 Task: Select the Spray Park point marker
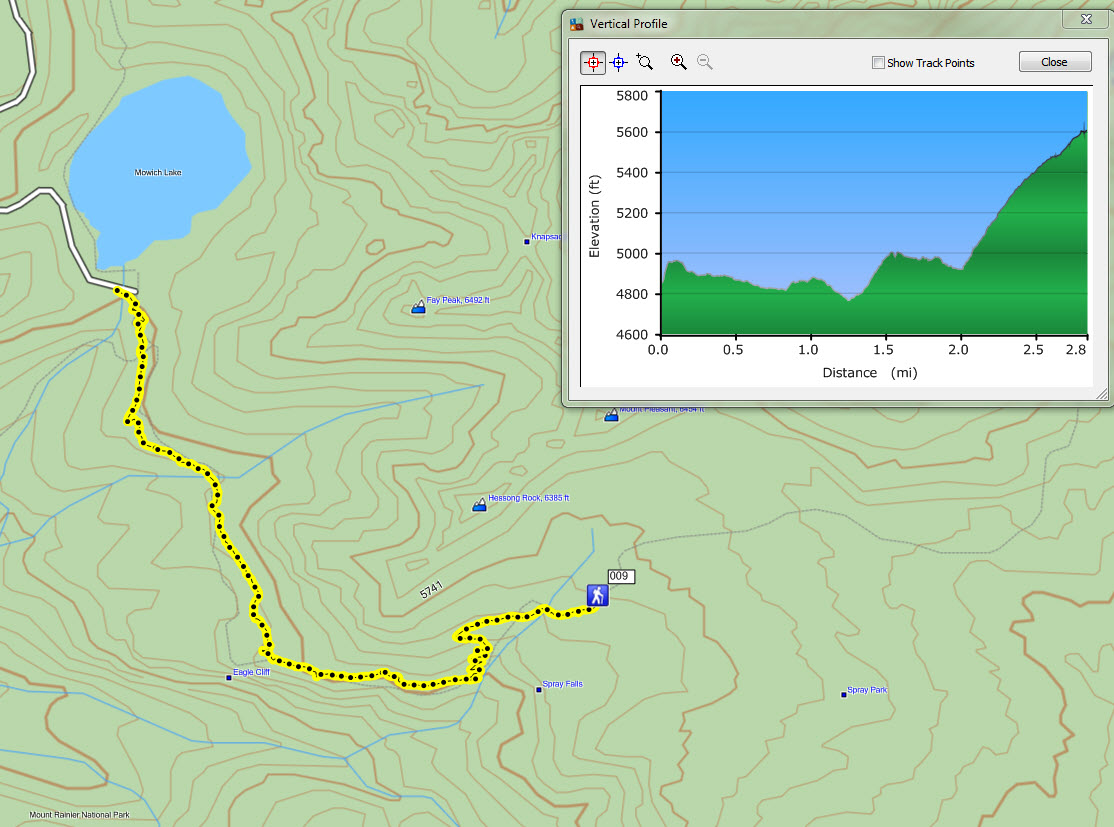click(x=844, y=694)
